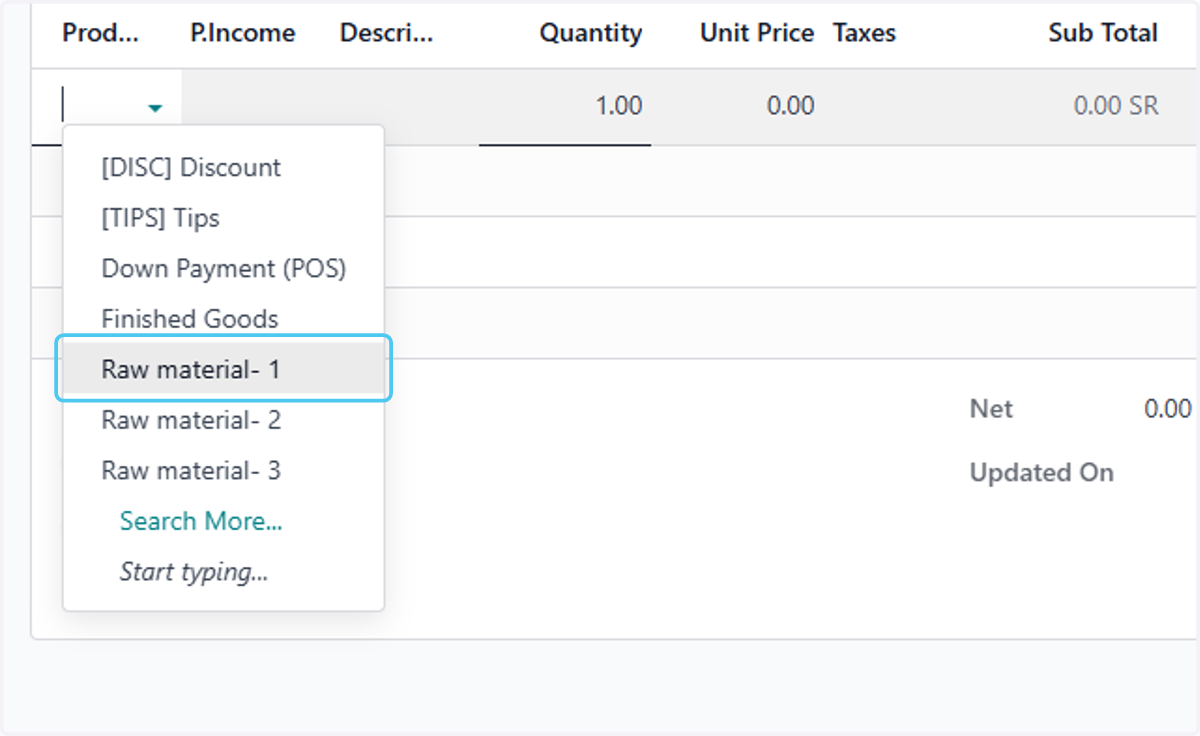The height and width of the screenshot is (736, 1200).
Task: Click the Updated On label
Action: [1042, 473]
